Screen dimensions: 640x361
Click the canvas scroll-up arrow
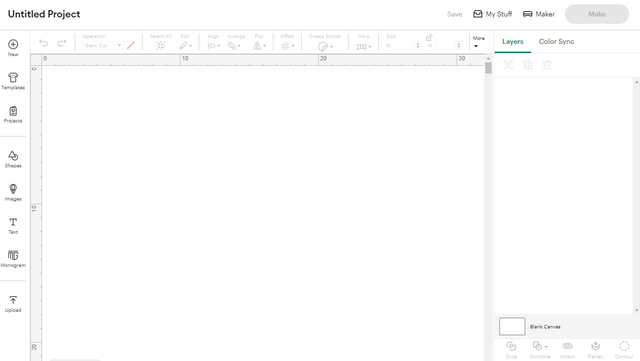(x=488, y=59)
